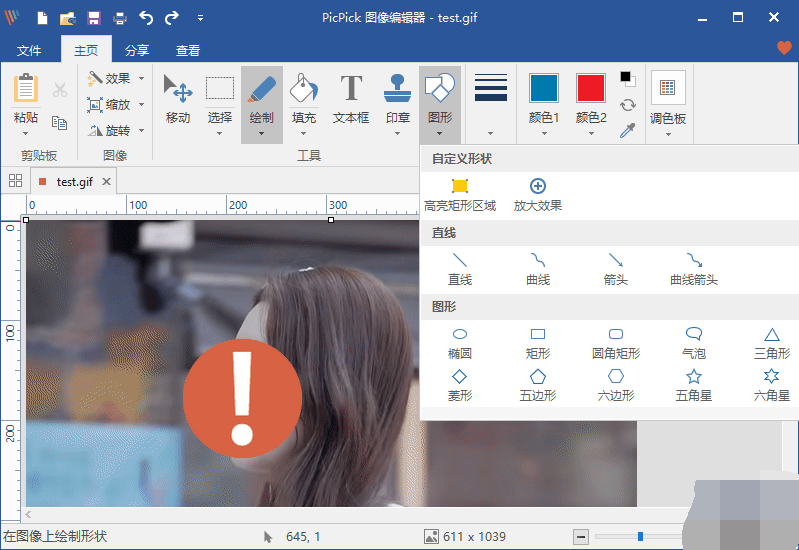Select the 气泡 speech bubble shape
The height and width of the screenshot is (550, 799).
pos(694,344)
